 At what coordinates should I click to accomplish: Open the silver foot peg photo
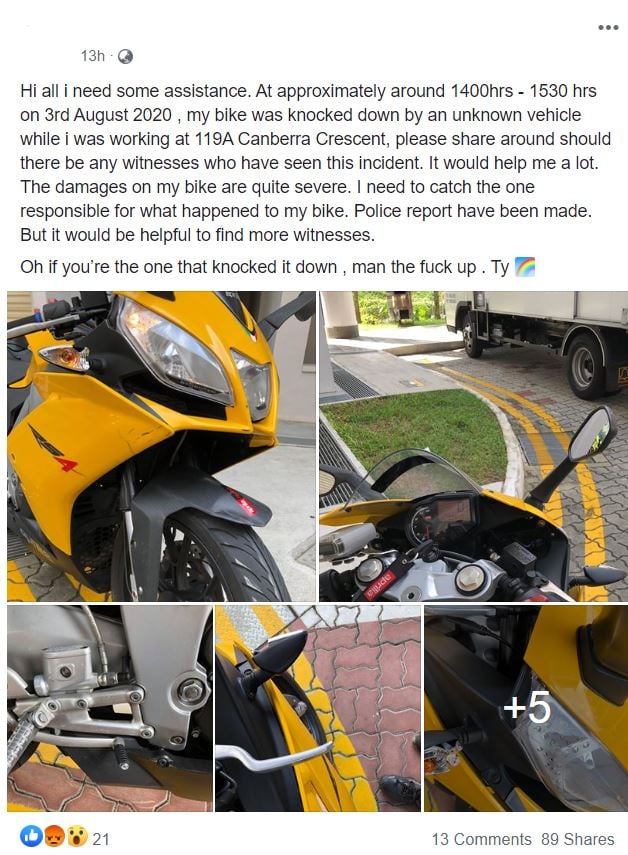pyautogui.click(x=110, y=708)
